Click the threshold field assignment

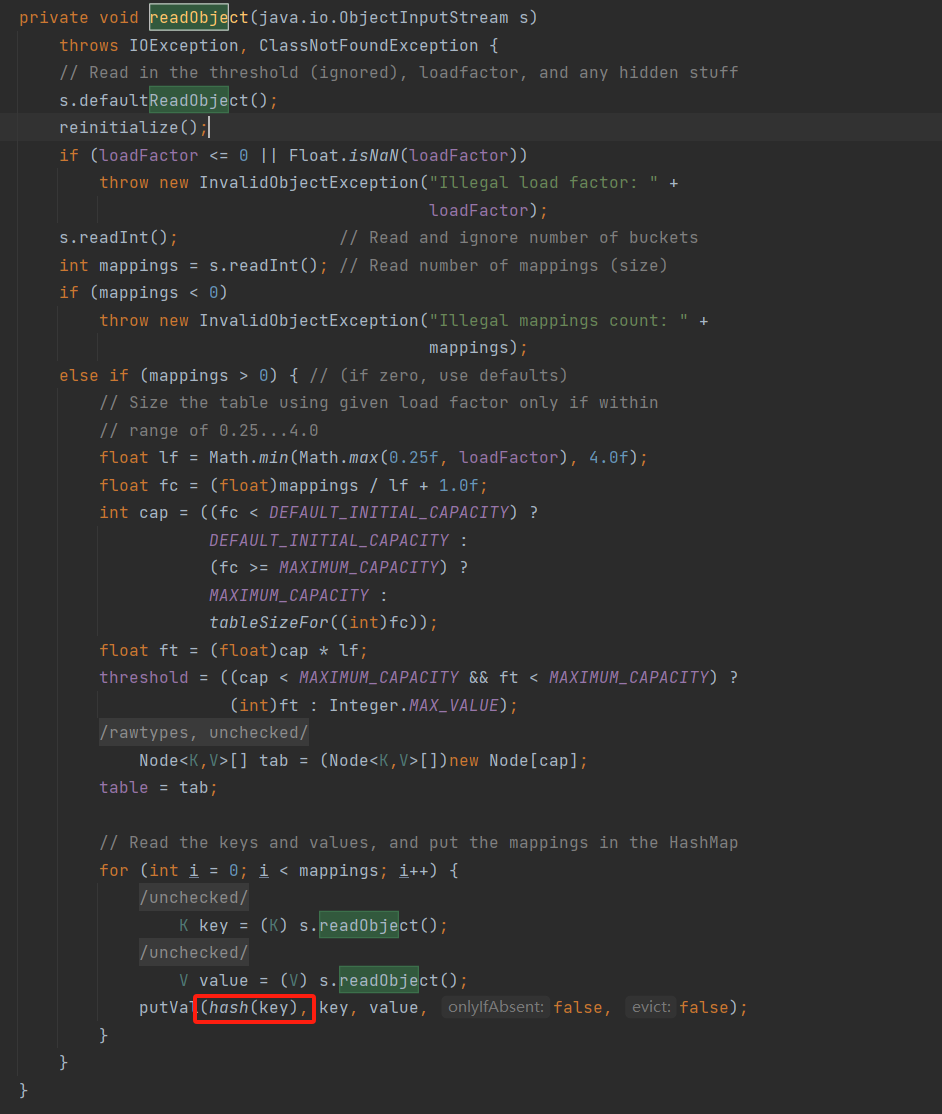tap(143, 678)
